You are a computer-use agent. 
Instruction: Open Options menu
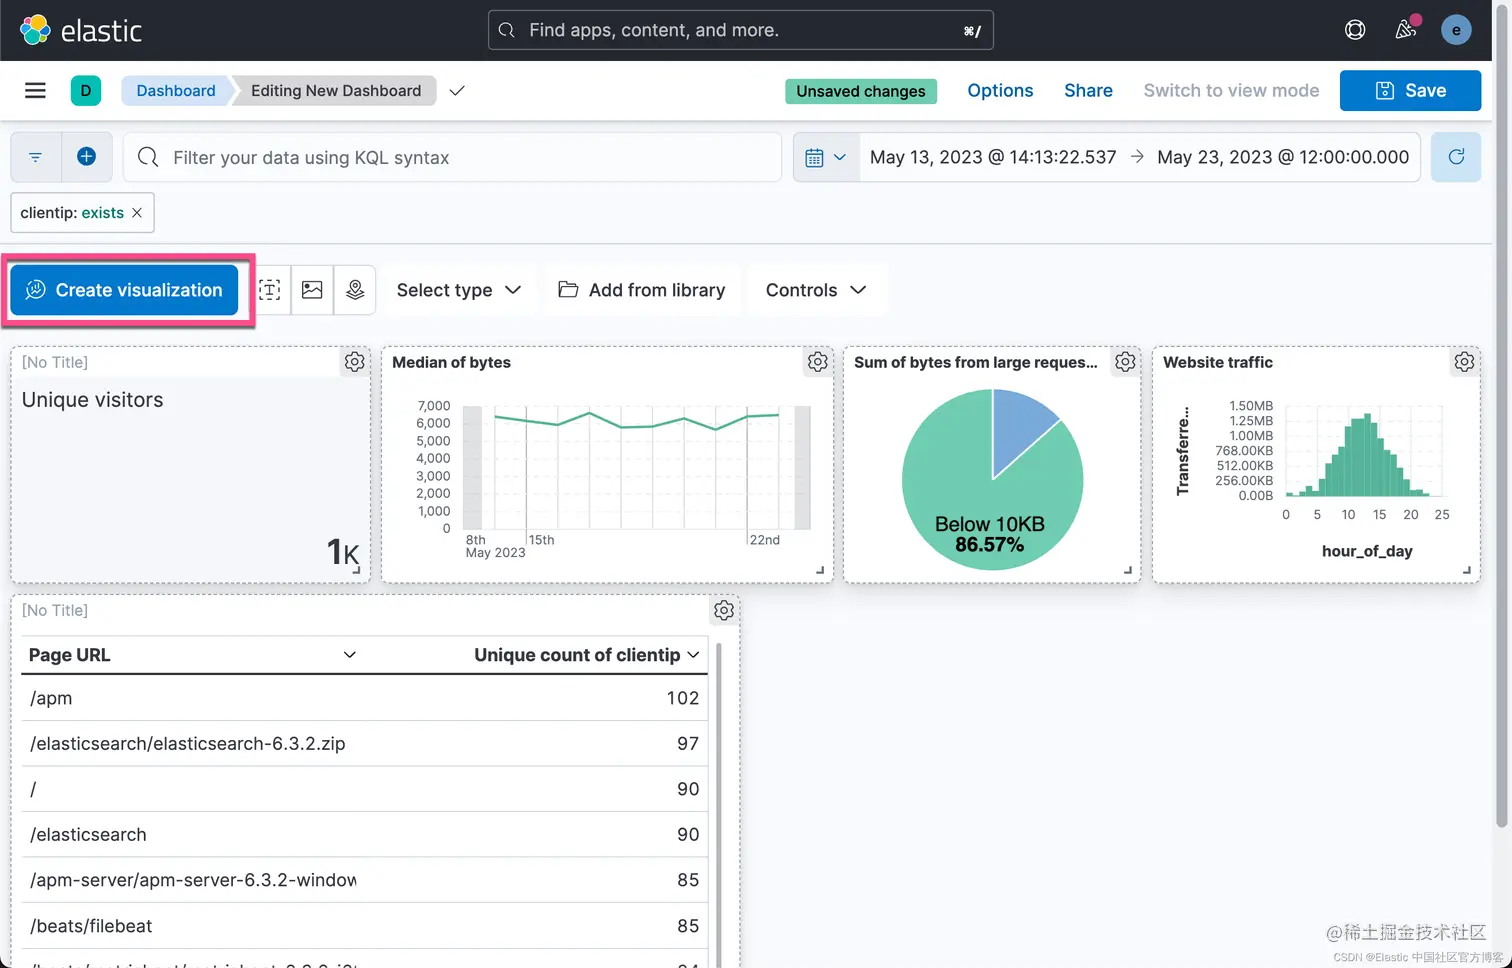pyautogui.click(x=1000, y=90)
